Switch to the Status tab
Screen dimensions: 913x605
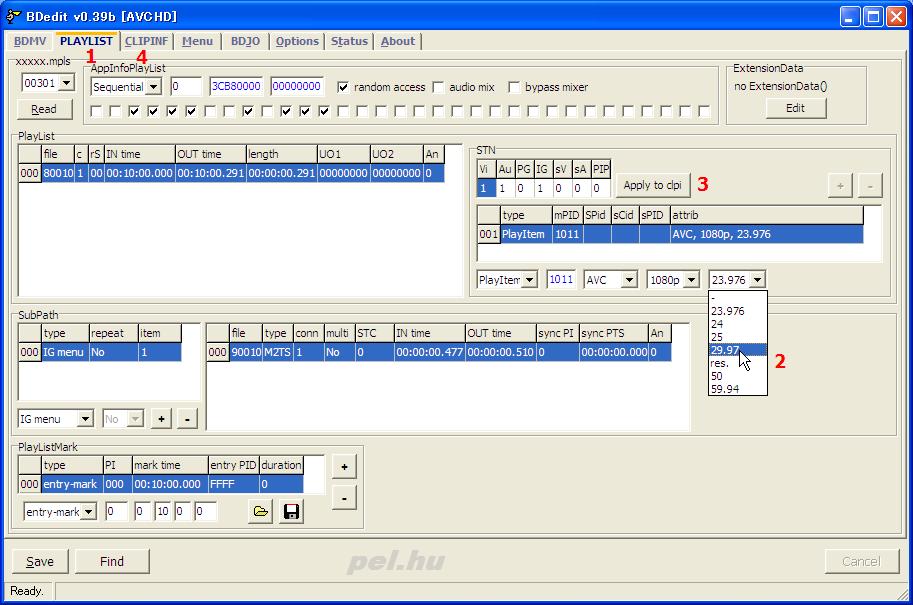(x=349, y=41)
